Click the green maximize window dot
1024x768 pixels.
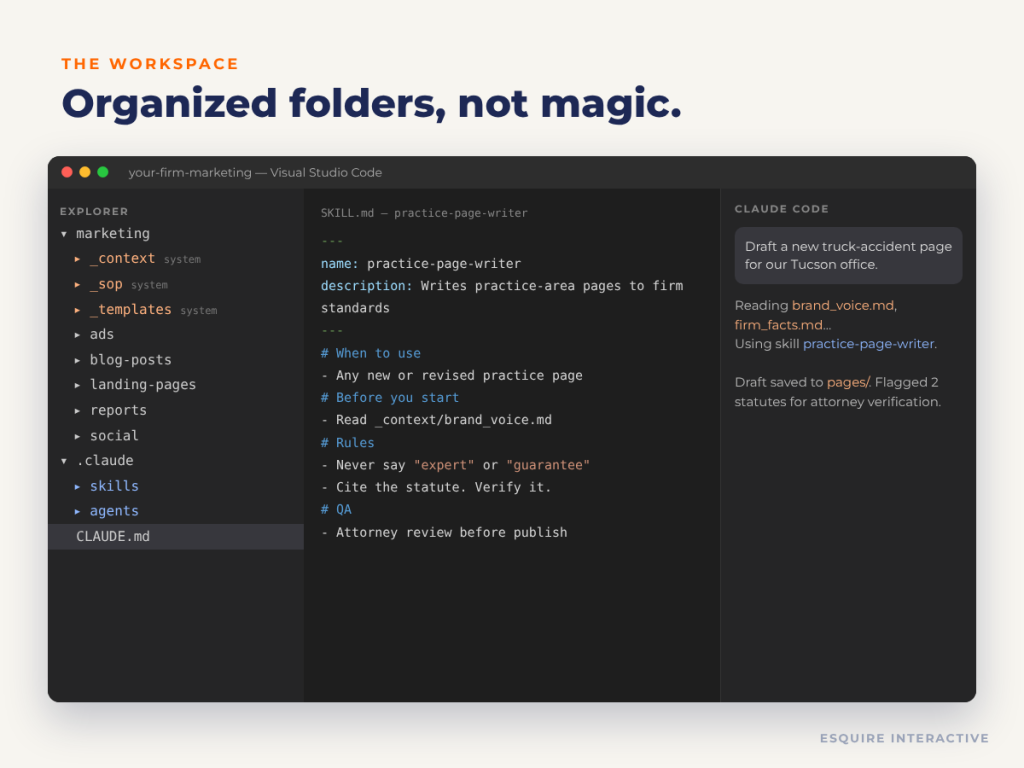(103, 172)
